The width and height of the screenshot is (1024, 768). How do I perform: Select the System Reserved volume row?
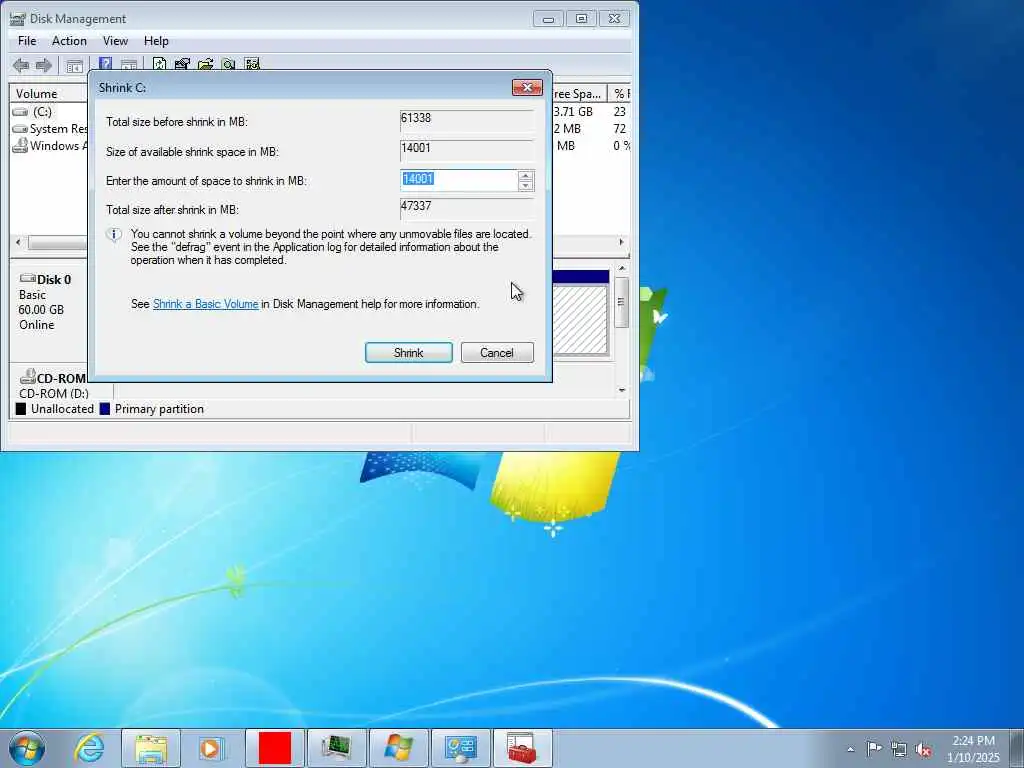click(50, 129)
